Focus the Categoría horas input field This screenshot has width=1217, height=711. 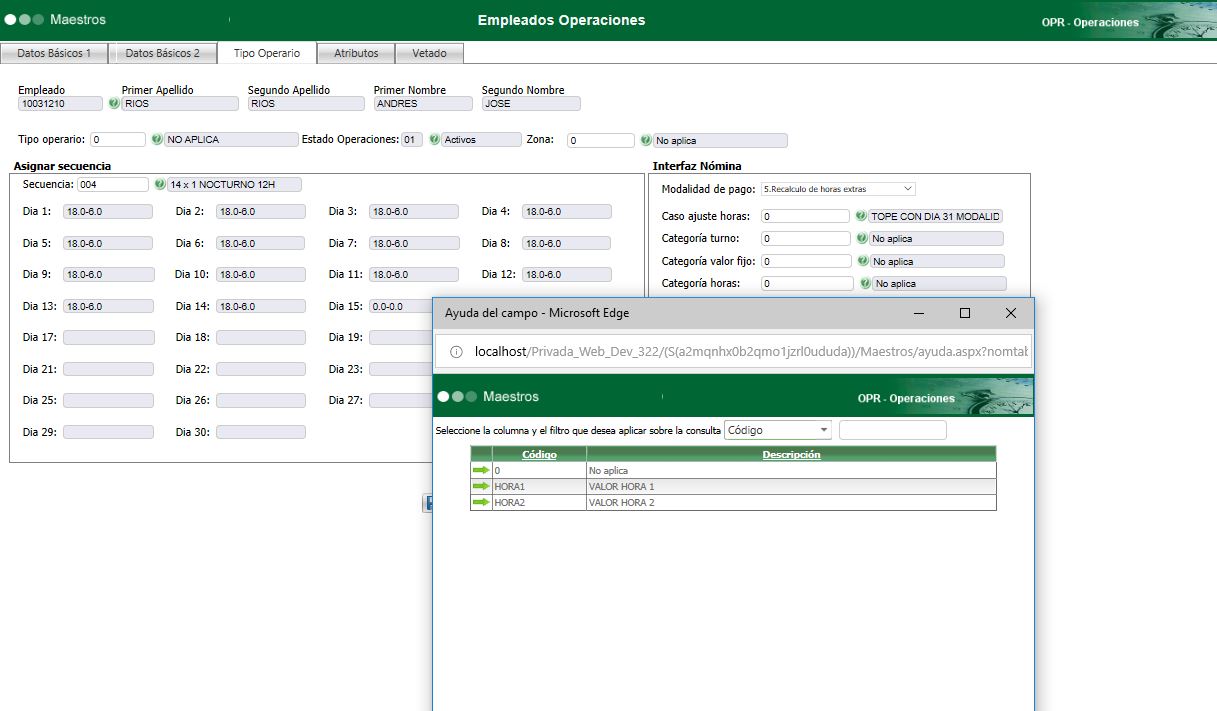pos(807,284)
